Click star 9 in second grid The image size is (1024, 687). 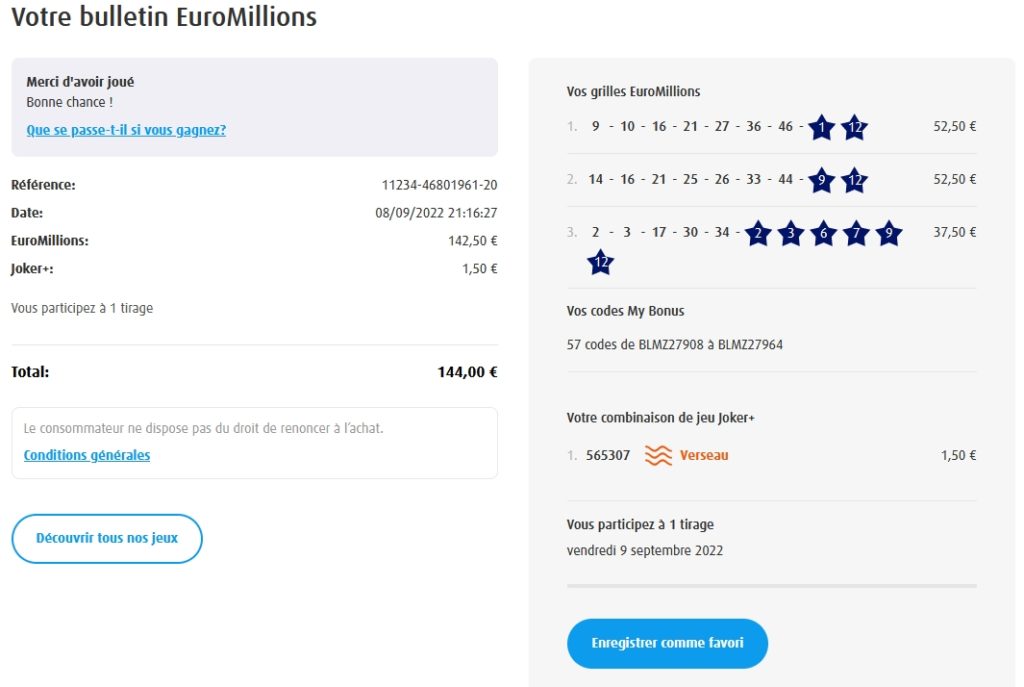[821, 181]
